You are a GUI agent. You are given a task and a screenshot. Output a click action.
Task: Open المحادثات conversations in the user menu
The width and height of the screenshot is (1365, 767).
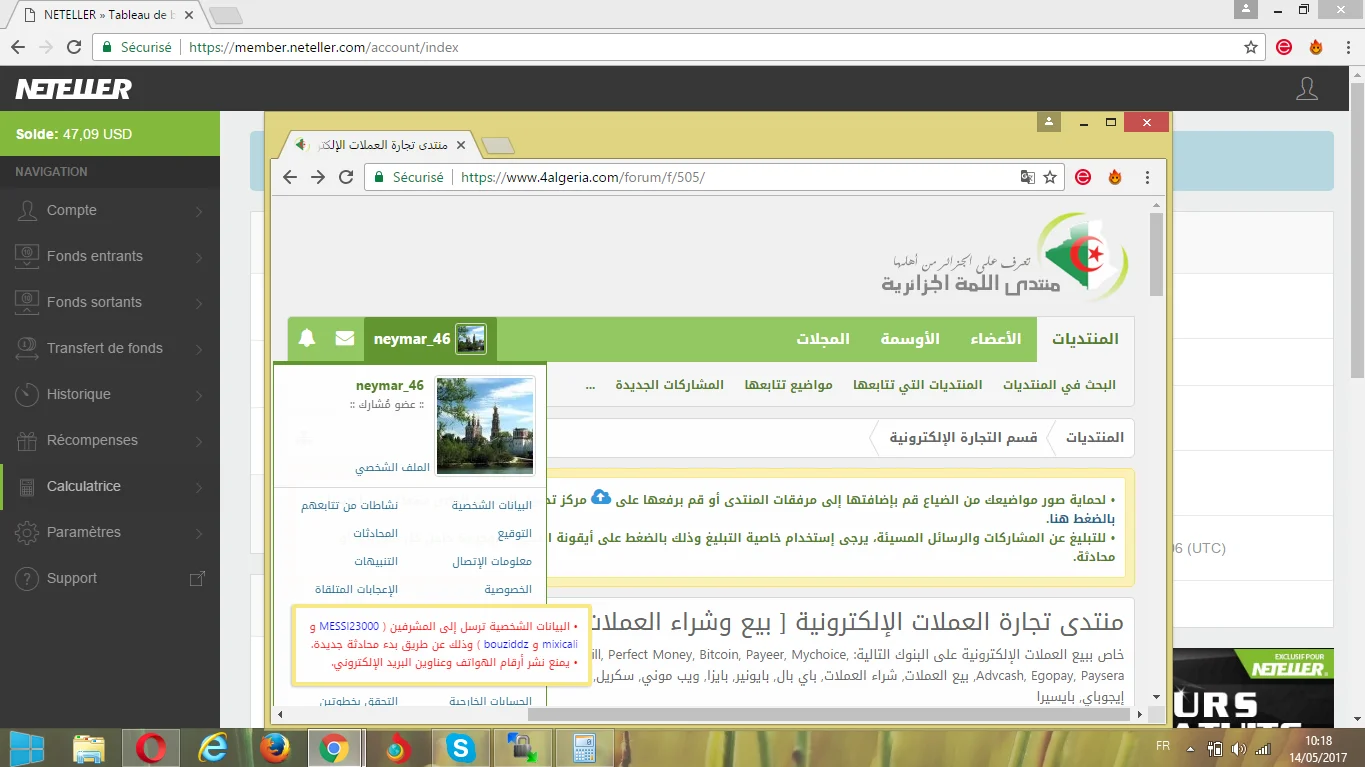coord(376,534)
